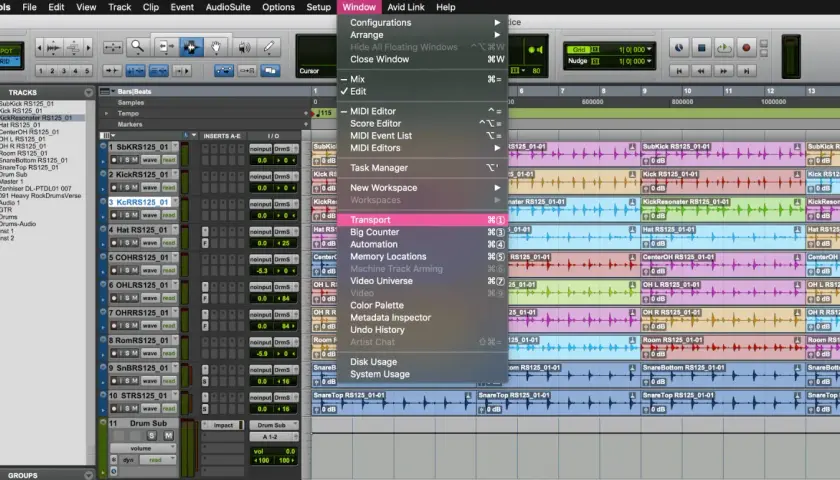
Task: Open Nudge value dropdown
Action: tap(649, 61)
